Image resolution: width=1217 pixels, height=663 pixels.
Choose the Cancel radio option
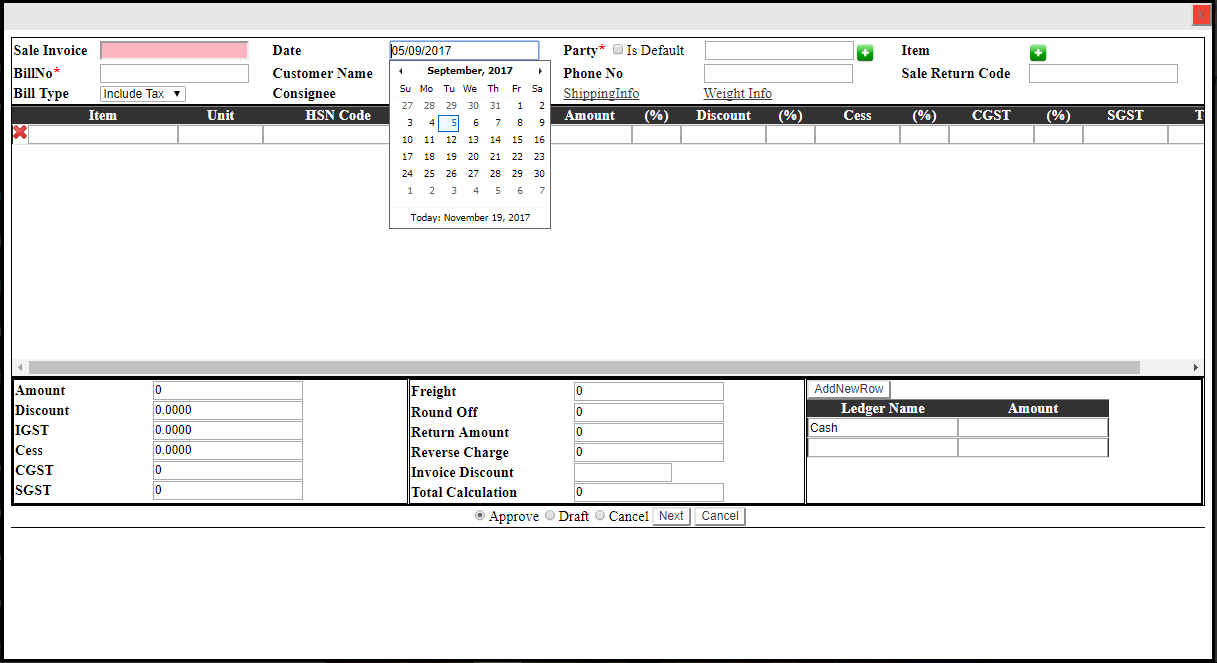point(600,516)
